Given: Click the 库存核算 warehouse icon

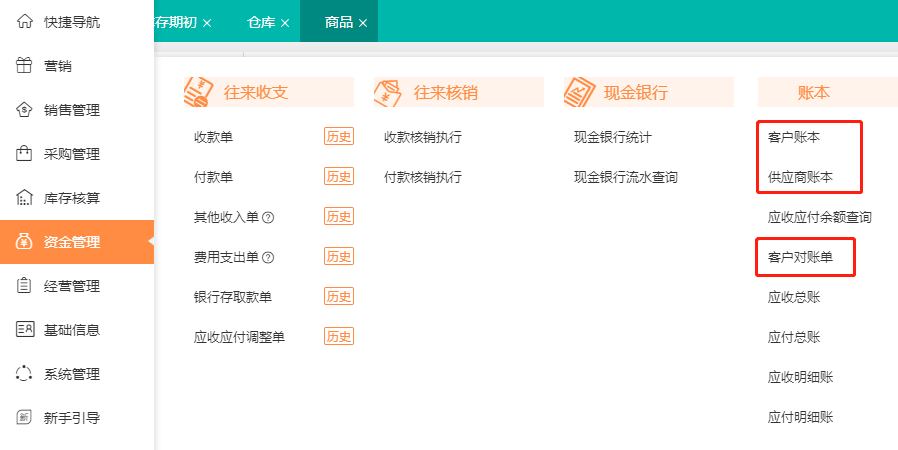Looking at the screenshot, I should (x=25, y=198).
